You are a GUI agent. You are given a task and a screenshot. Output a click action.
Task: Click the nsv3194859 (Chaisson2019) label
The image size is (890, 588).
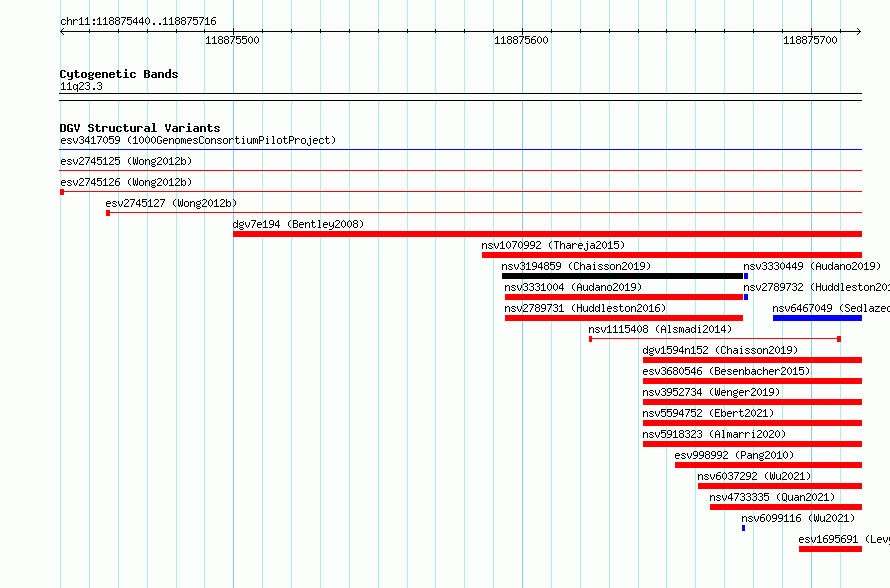tap(576, 266)
